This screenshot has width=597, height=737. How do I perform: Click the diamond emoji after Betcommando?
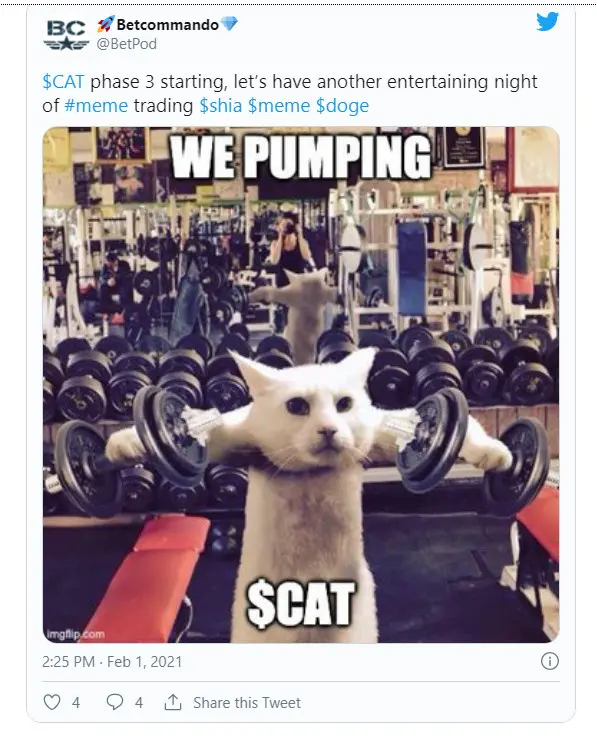(229, 24)
